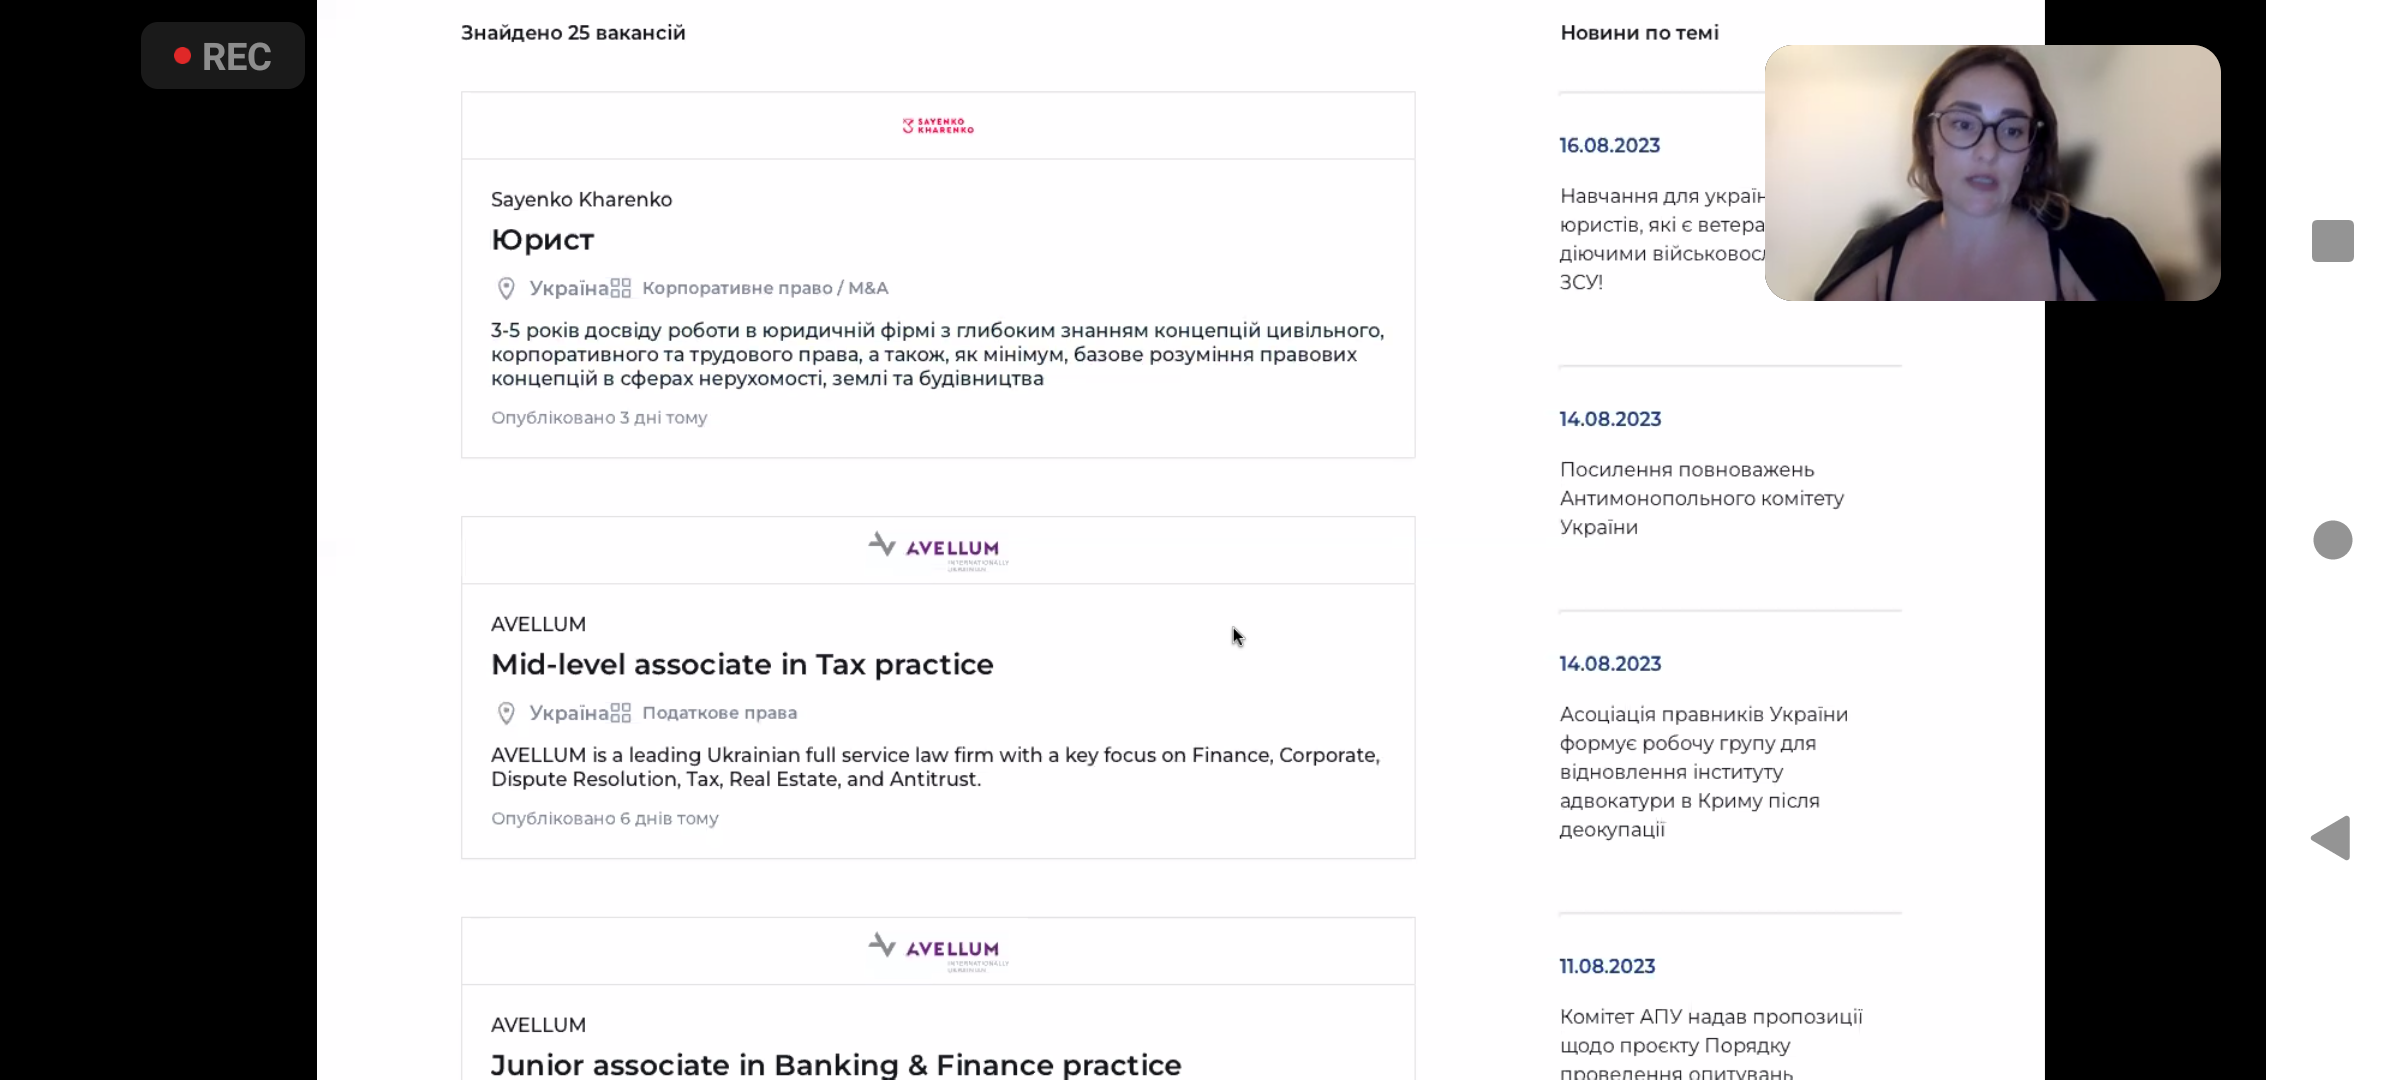Image resolution: width=2400 pixels, height=1080 pixels.
Task: Tap the Android home circle button
Action: point(2332,540)
